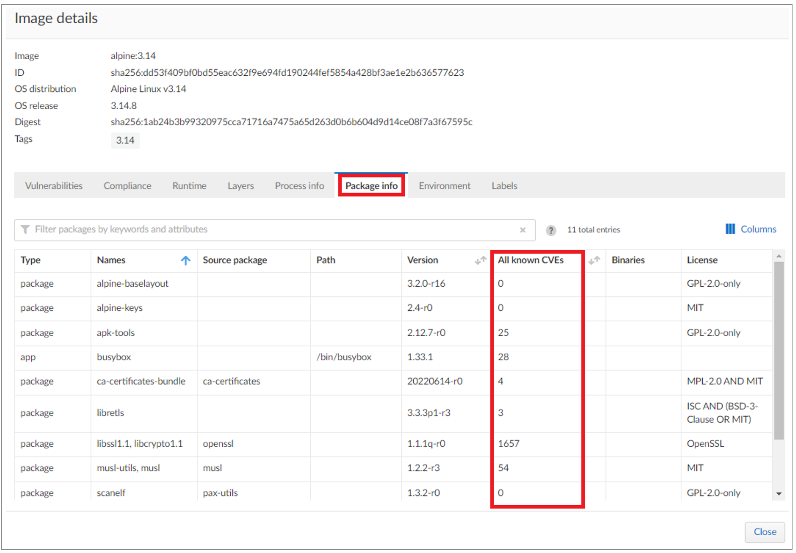The width and height of the screenshot is (796, 553).
Task: Clear the package filter with the X icon
Action: point(522,230)
